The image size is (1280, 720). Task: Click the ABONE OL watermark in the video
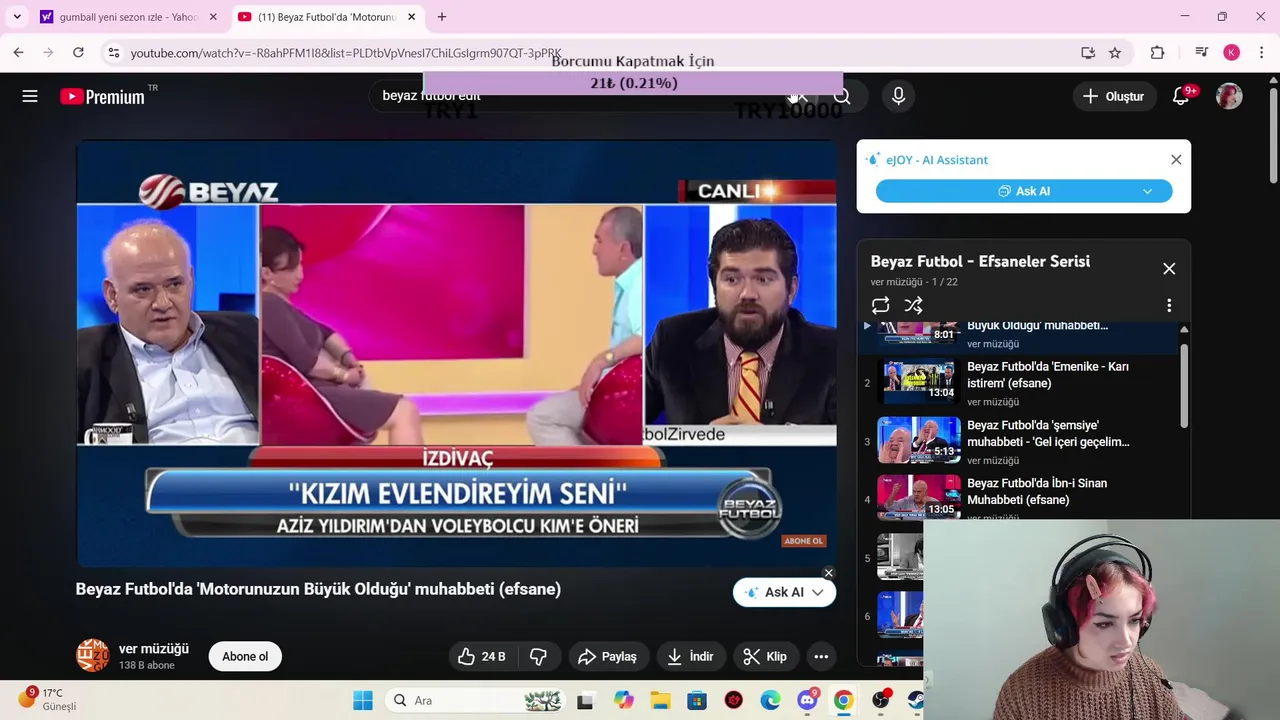click(x=803, y=541)
